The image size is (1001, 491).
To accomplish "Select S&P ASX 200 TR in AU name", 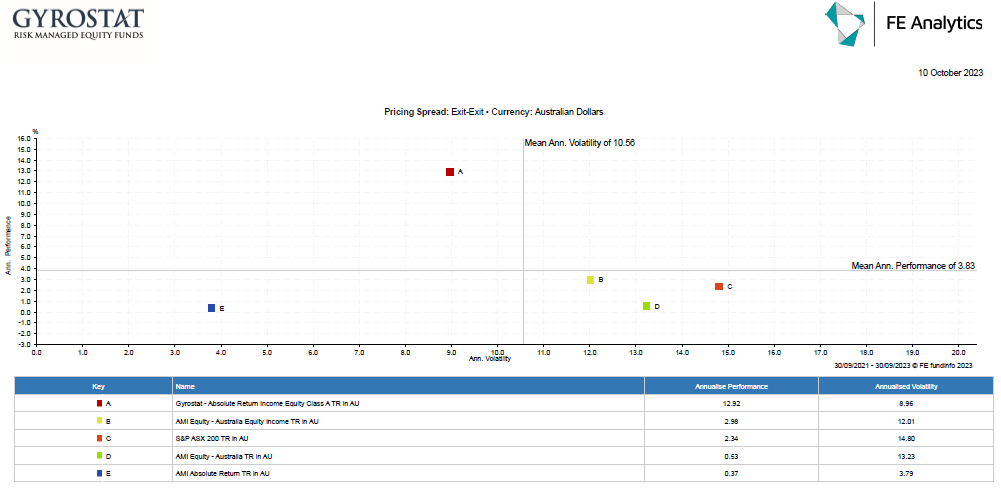I will pos(214,439).
